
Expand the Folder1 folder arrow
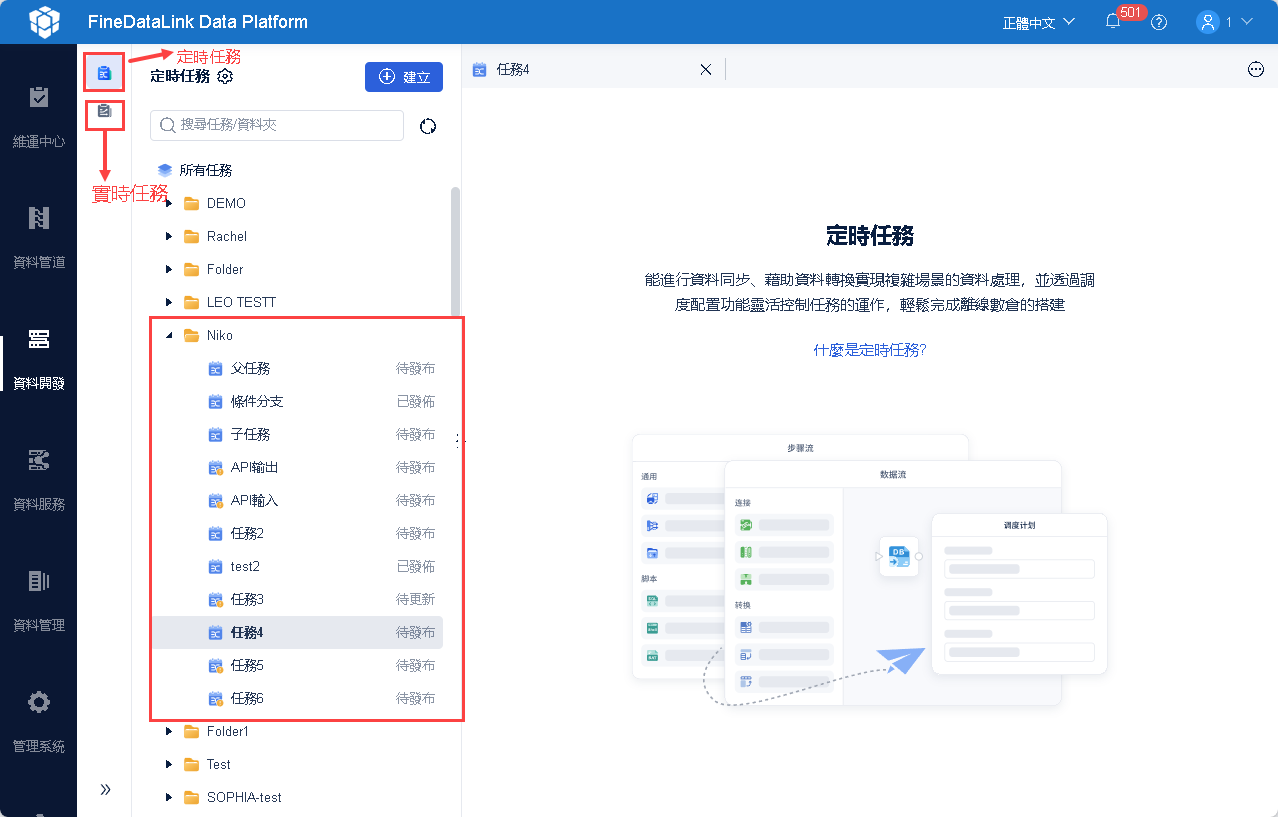[168, 731]
